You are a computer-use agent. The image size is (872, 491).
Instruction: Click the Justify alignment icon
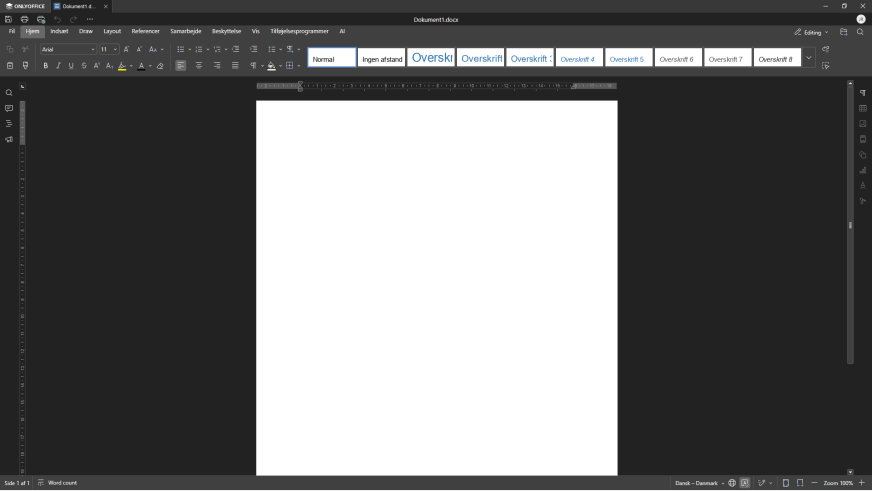pyautogui.click(x=235, y=66)
